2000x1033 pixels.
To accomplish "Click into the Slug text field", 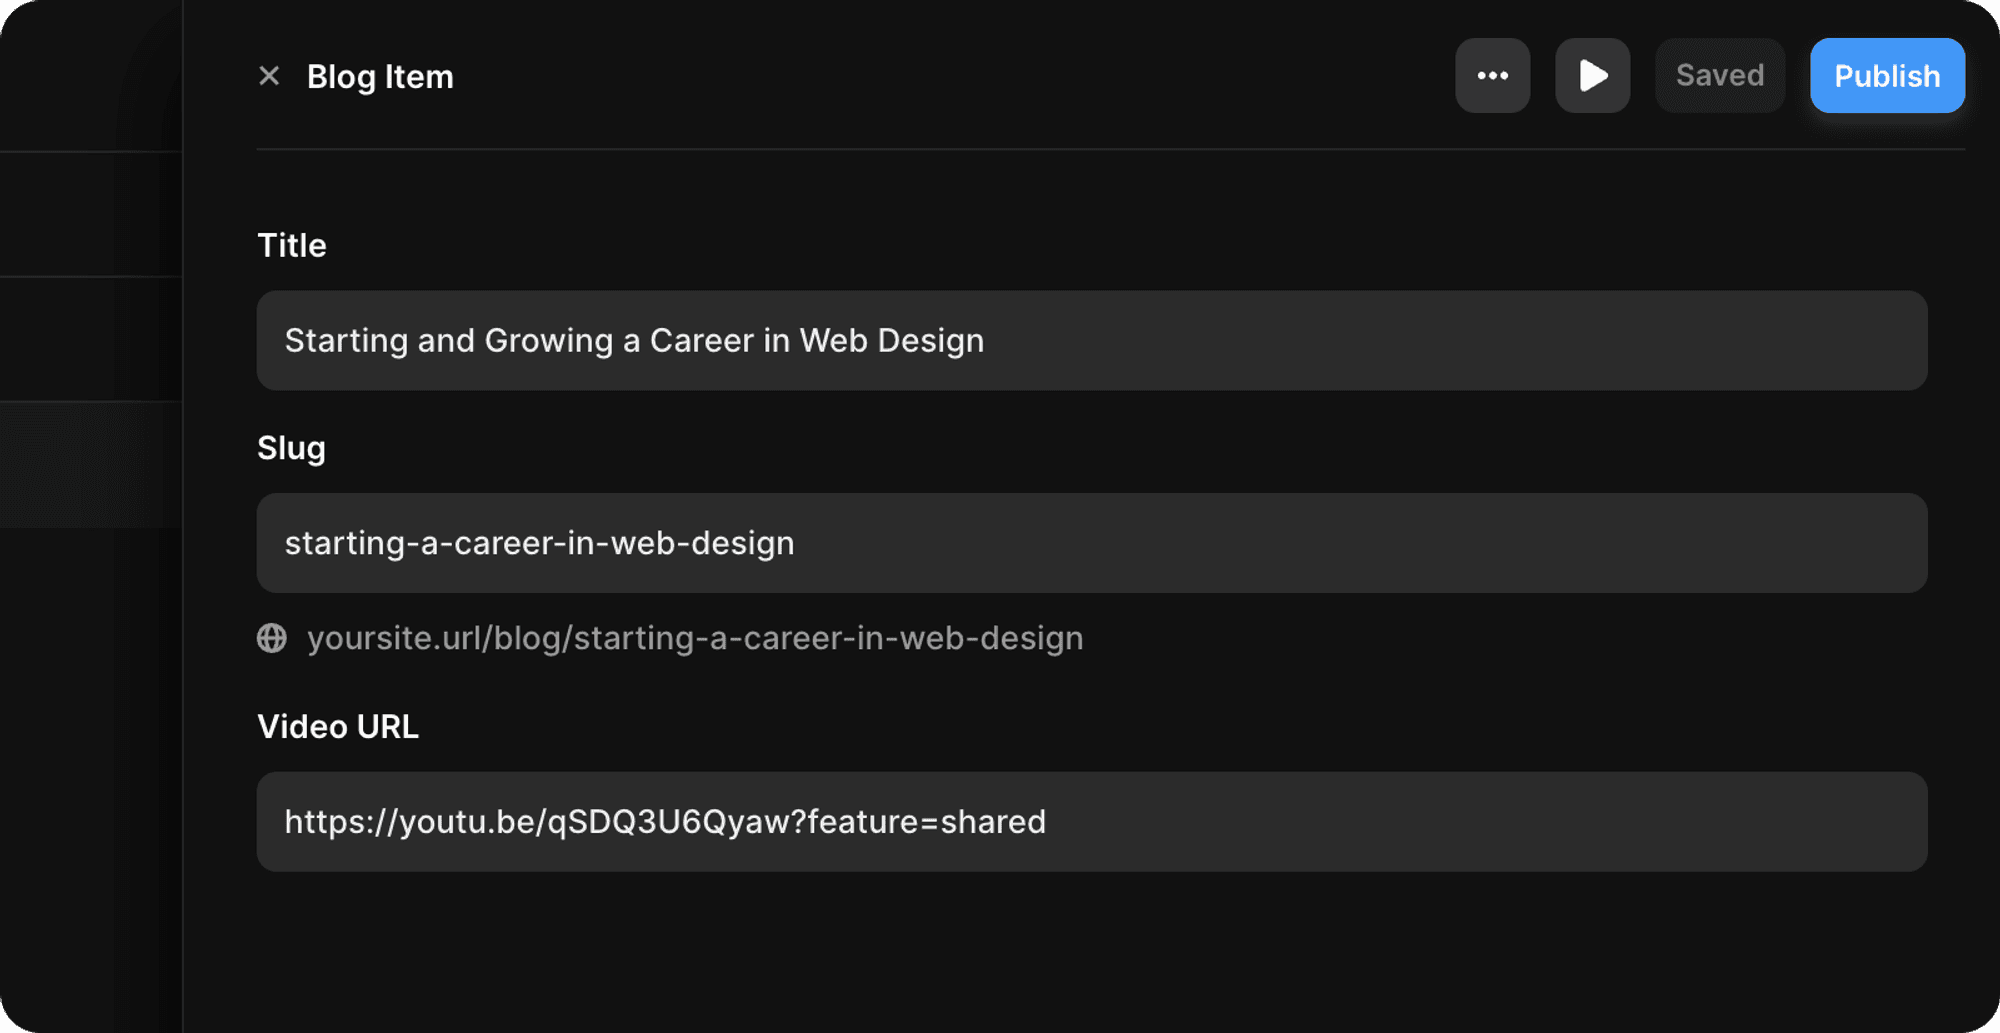I will pos(1300,543).
